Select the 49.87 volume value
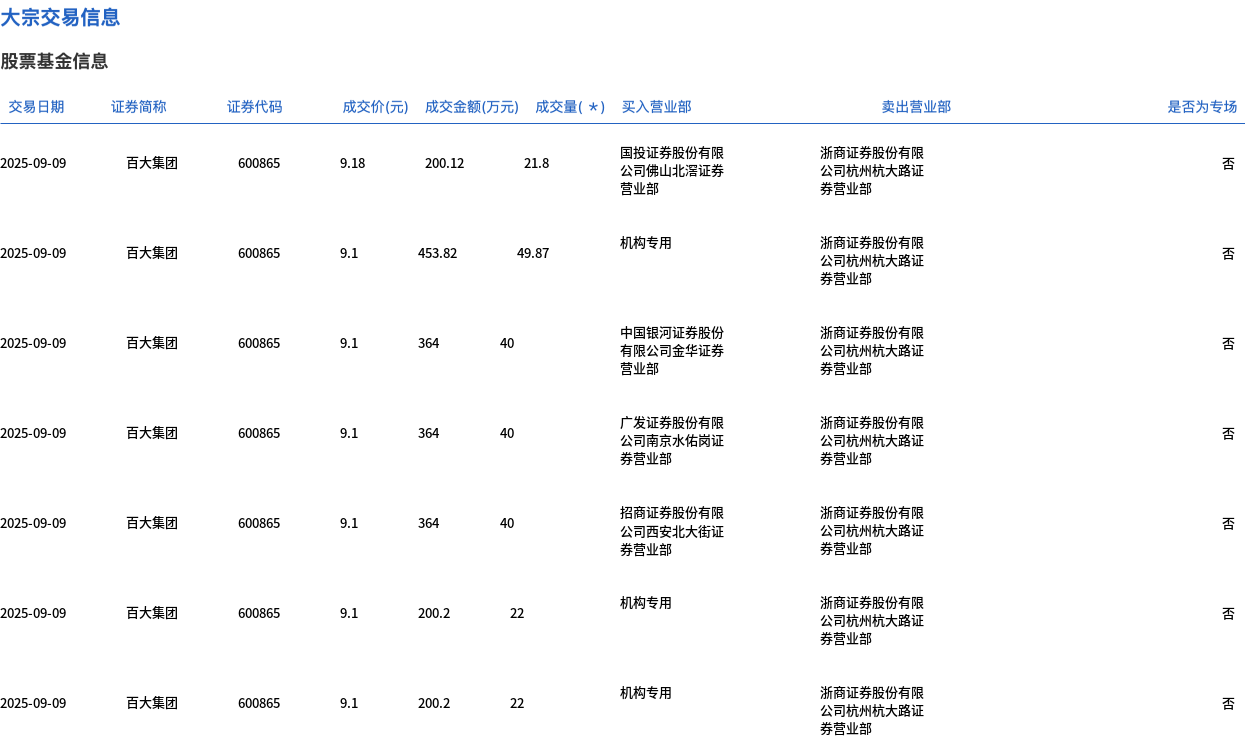The width and height of the screenshot is (1245, 754). 533,253
